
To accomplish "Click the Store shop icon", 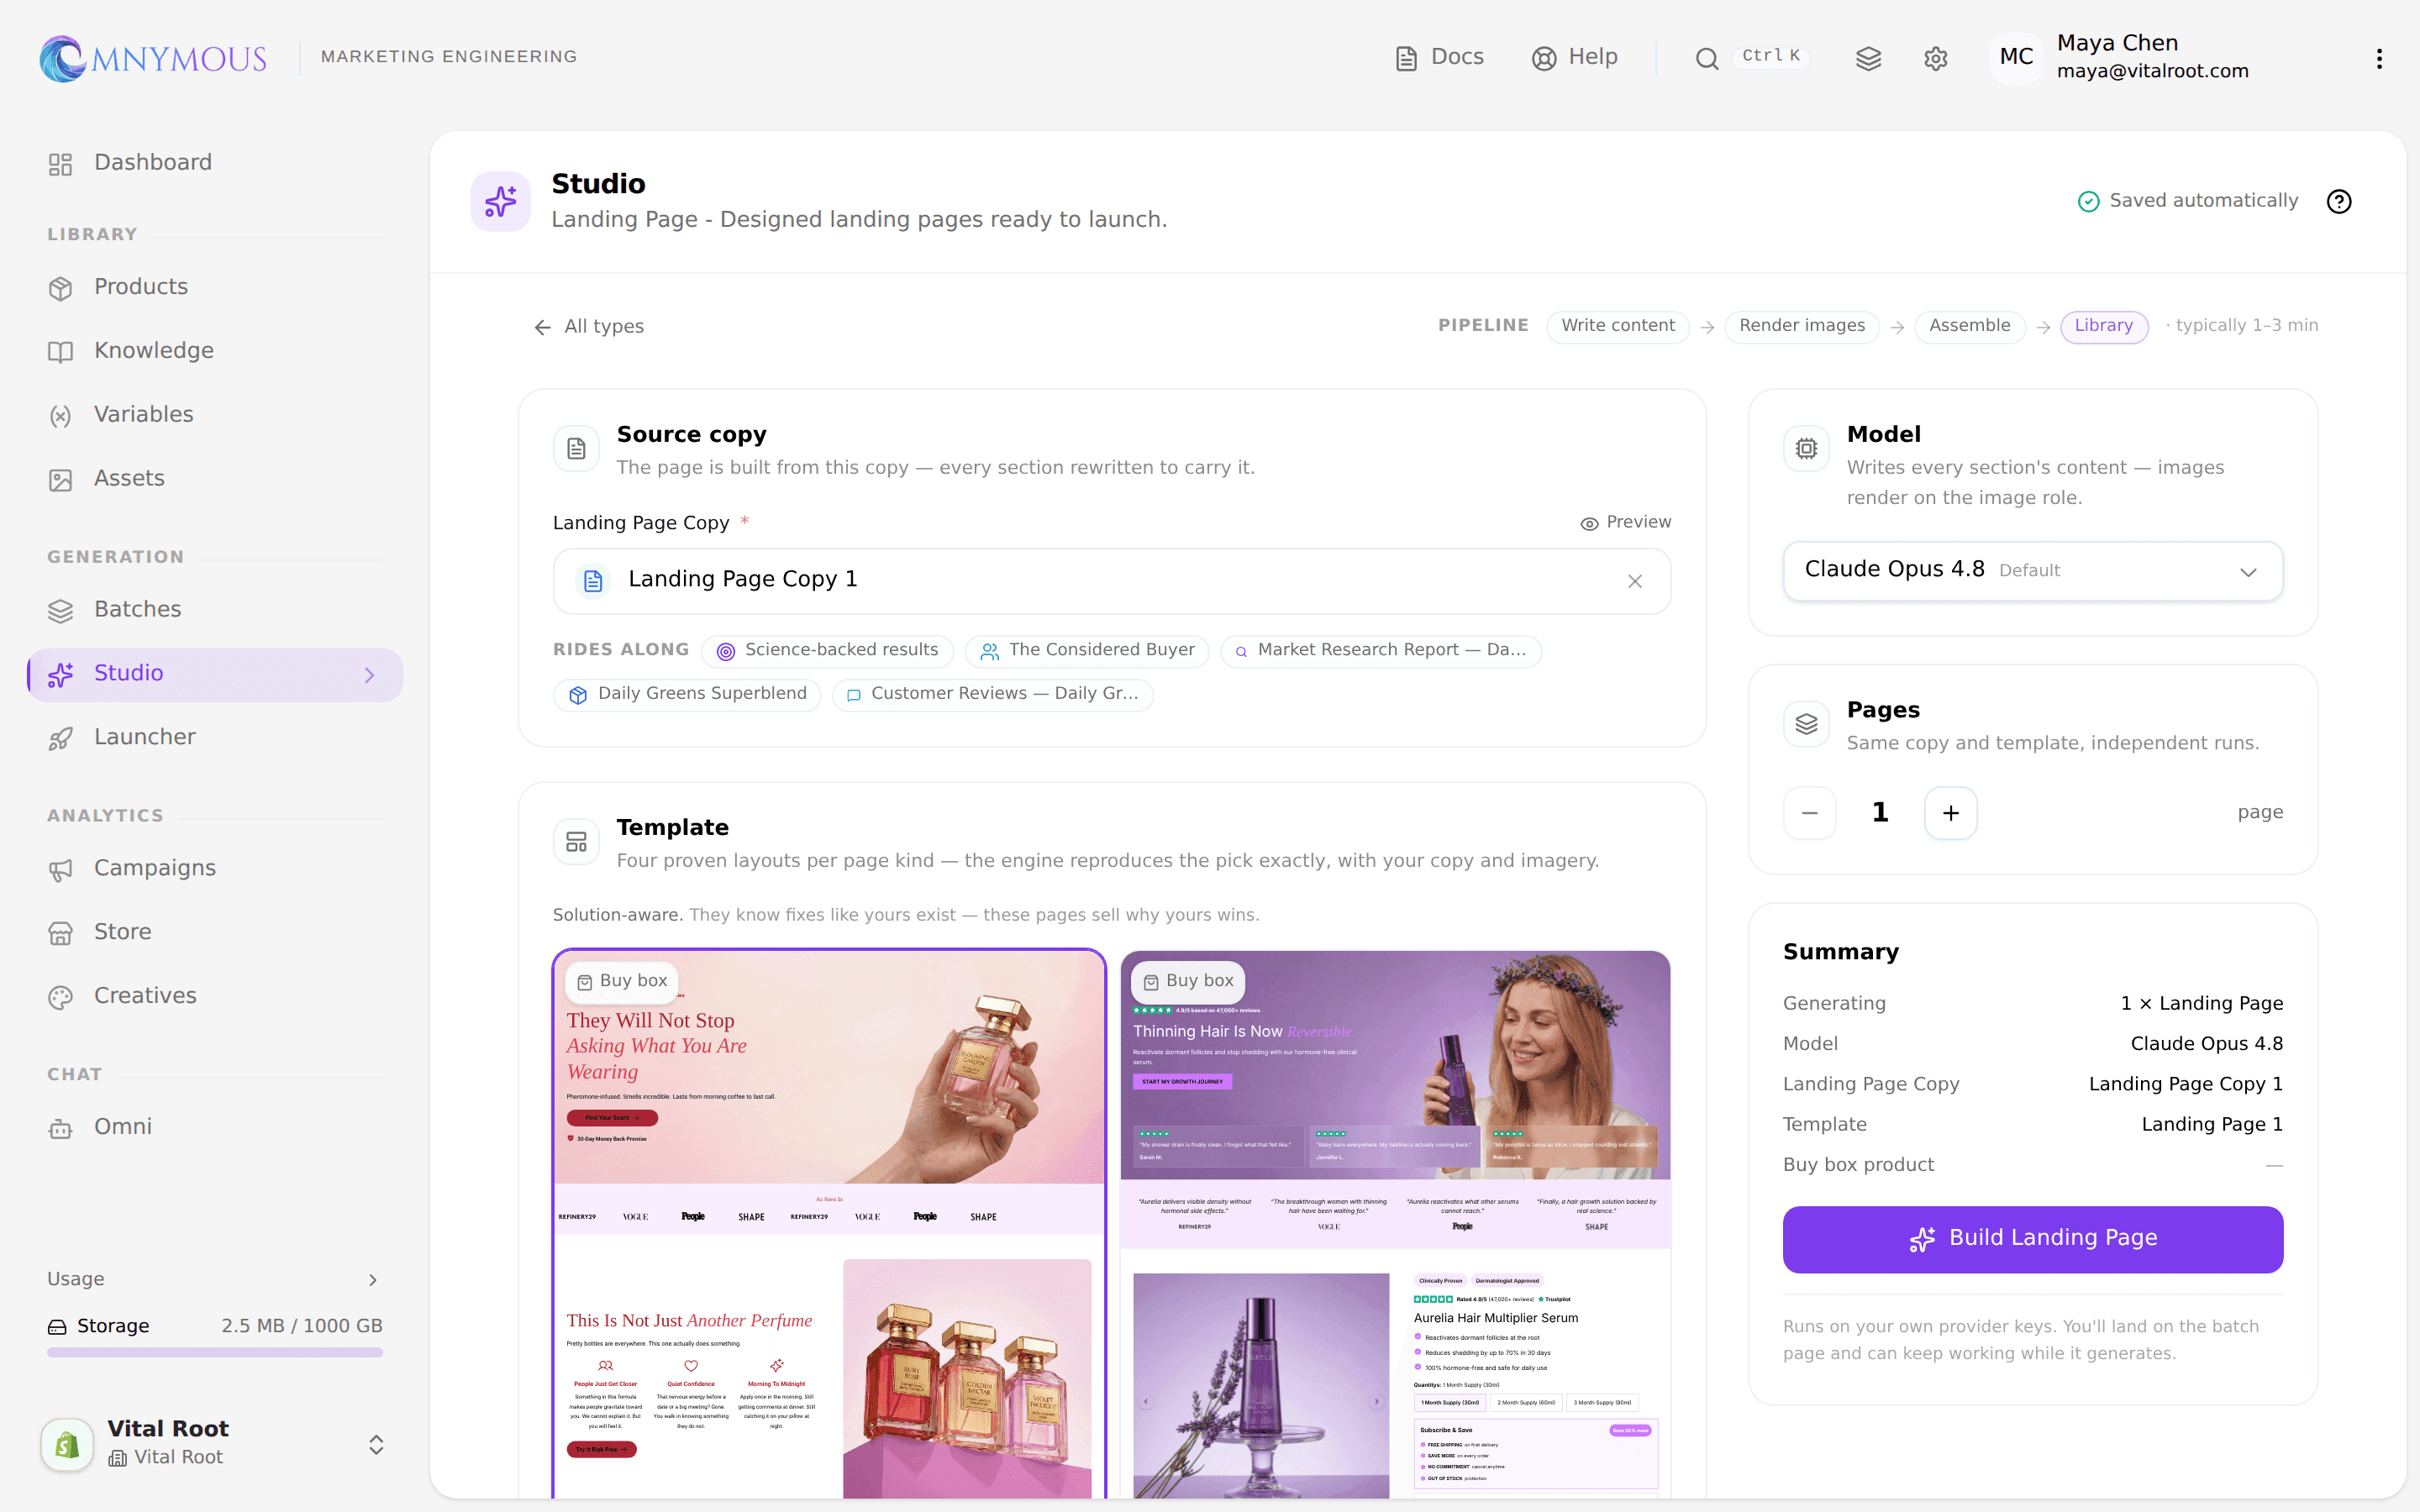I will pos(61,933).
